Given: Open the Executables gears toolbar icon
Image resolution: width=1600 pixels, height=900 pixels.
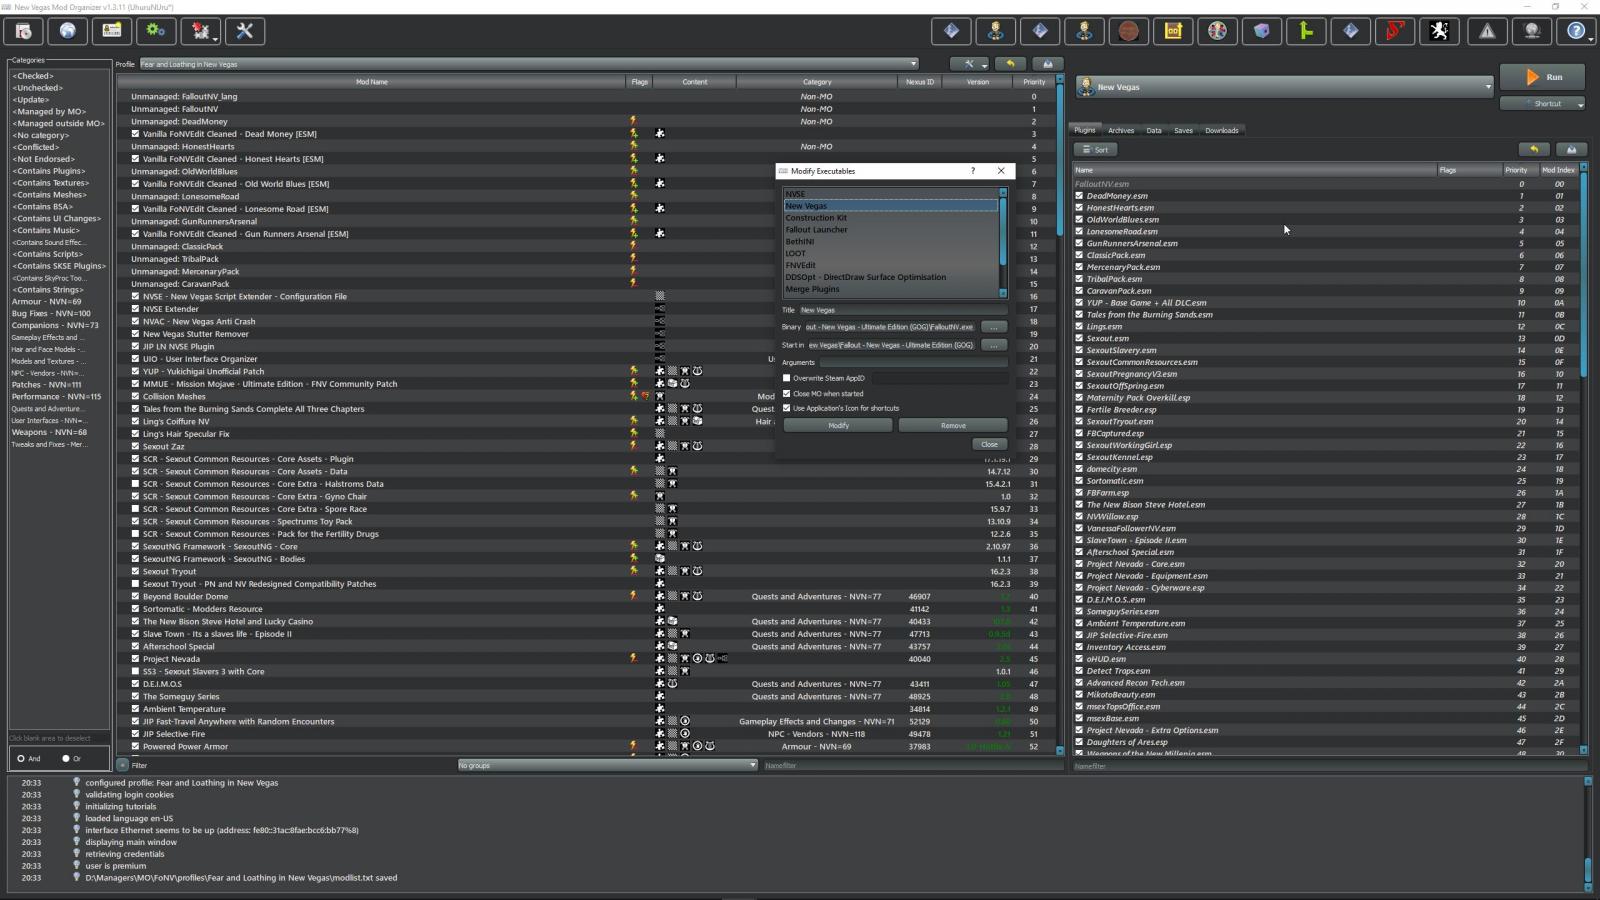Looking at the screenshot, I should [156, 31].
